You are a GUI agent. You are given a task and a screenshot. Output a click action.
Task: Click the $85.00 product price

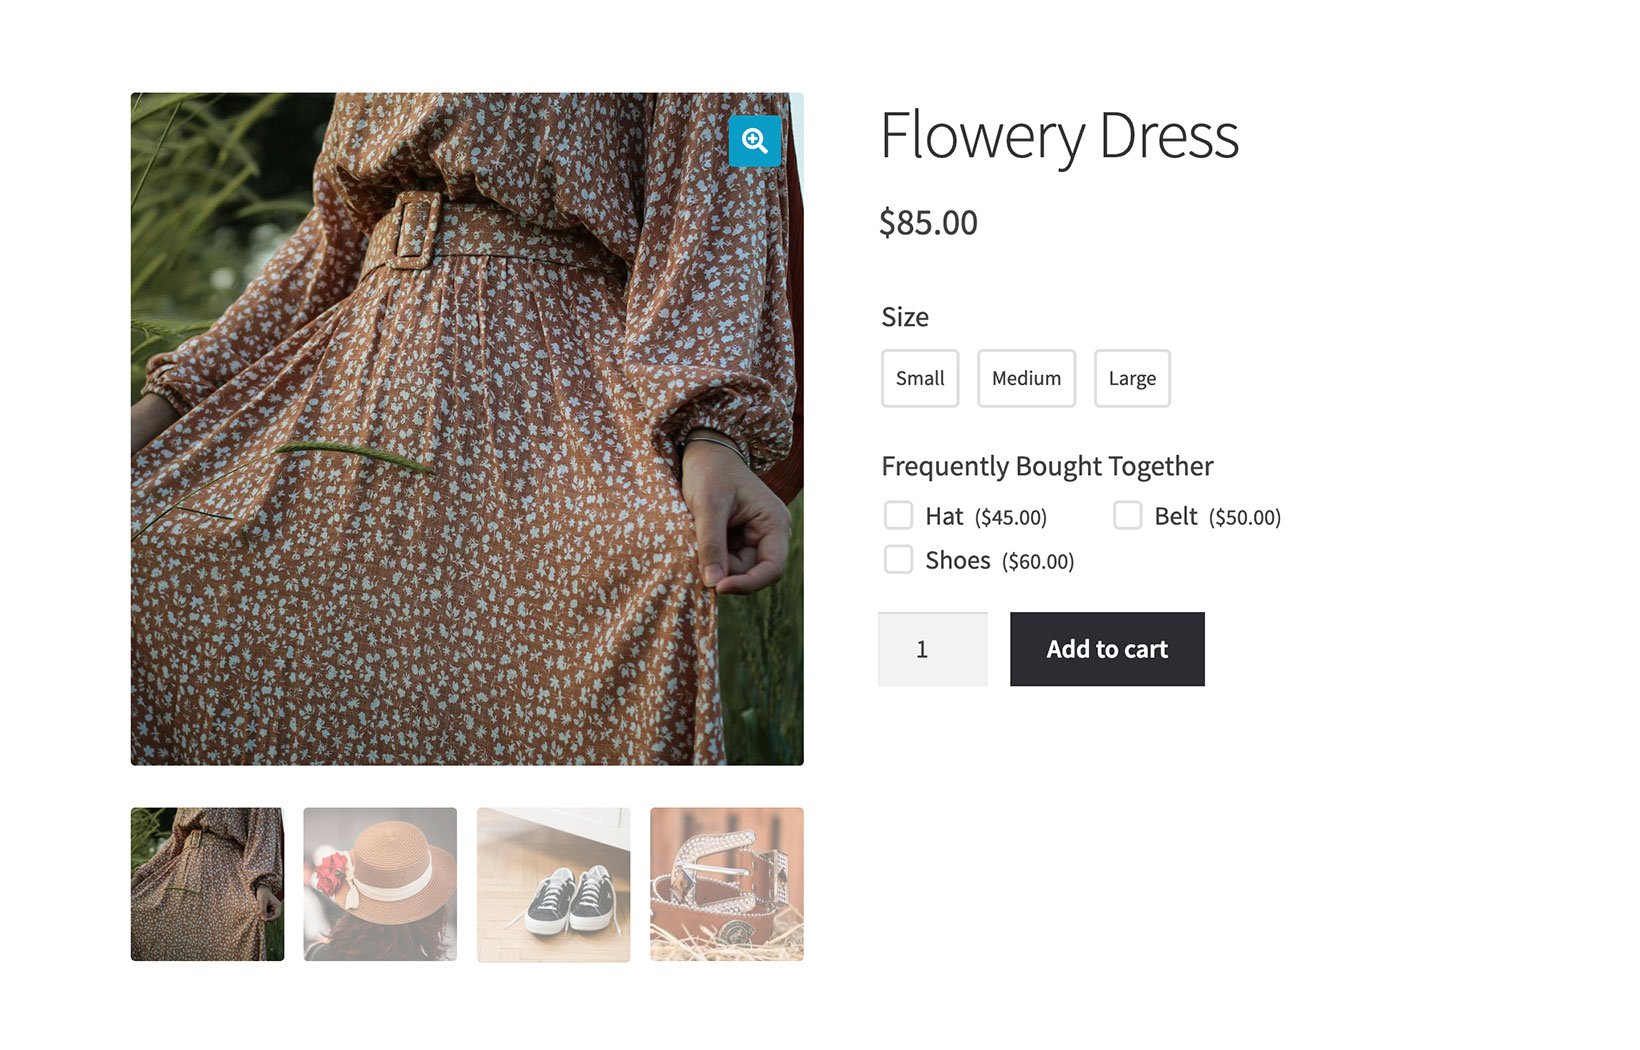[x=928, y=222]
